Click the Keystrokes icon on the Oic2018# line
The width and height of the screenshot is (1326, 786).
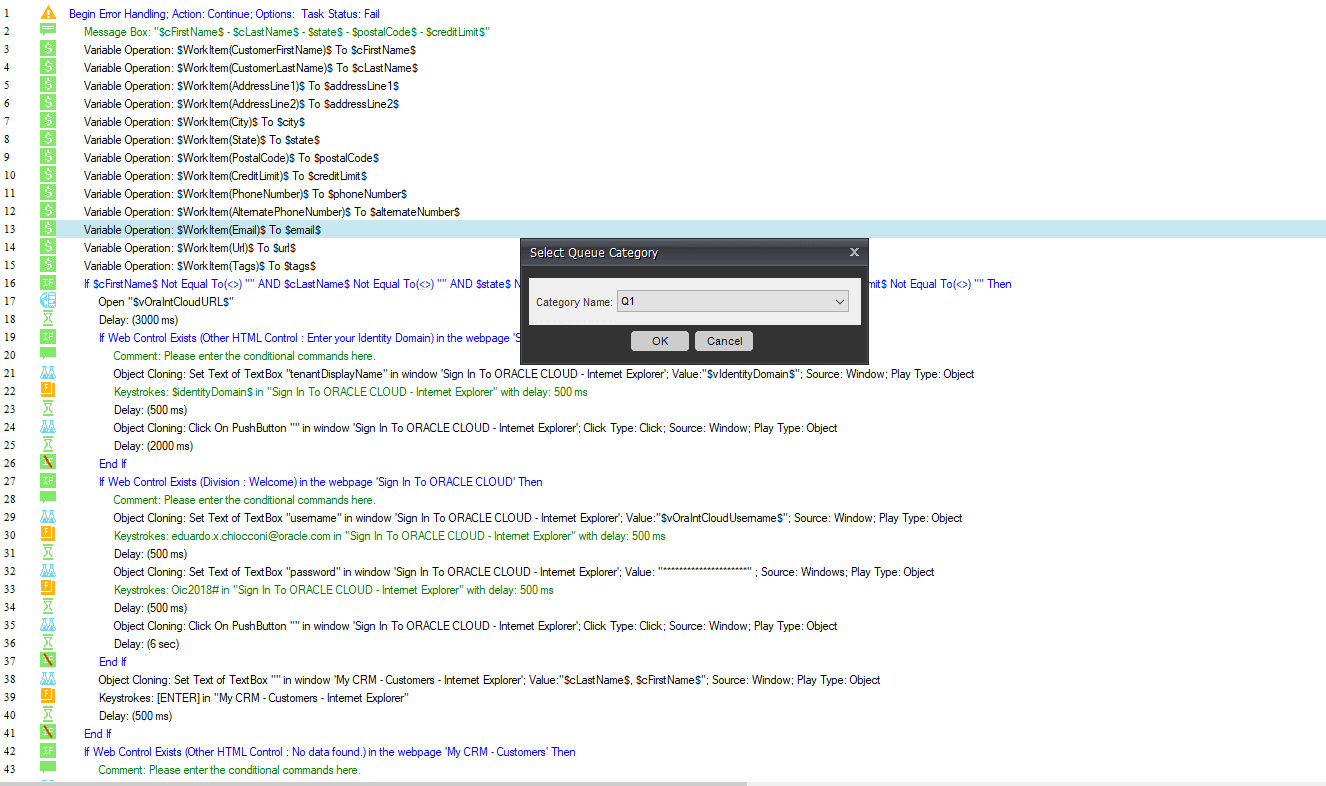(x=47, y=589)
